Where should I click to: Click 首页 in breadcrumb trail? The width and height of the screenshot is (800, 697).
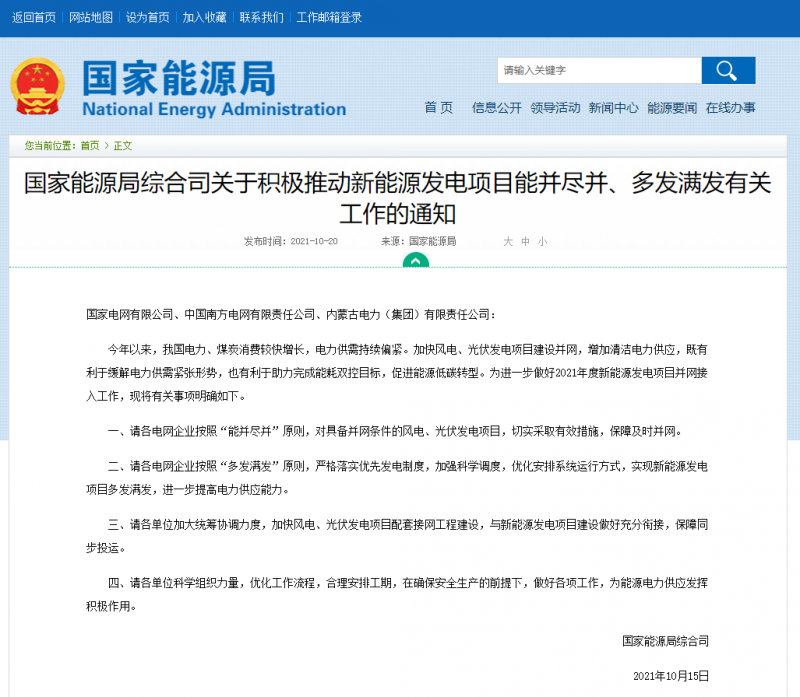point(90,146)
